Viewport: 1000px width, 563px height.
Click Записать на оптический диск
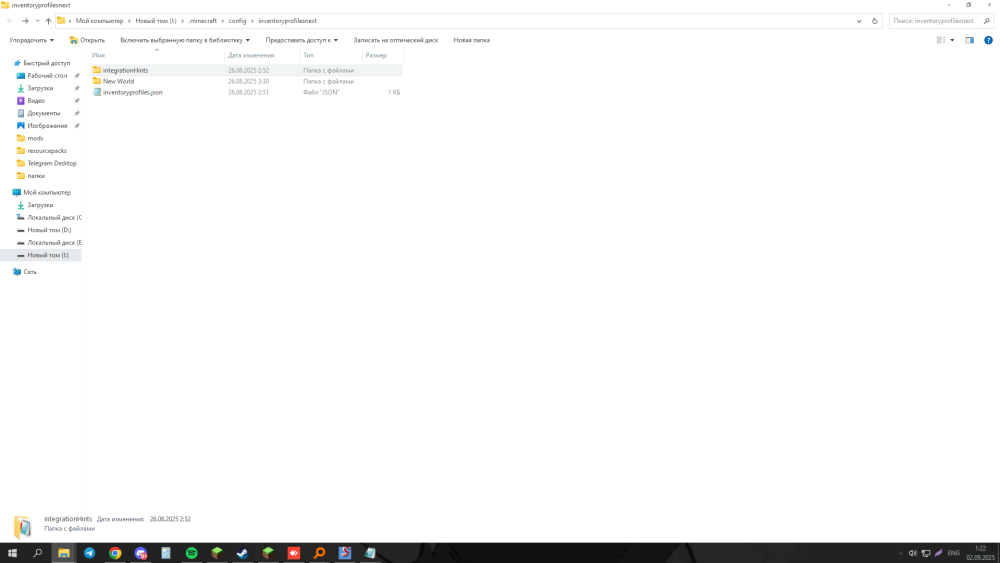point(395,40)
